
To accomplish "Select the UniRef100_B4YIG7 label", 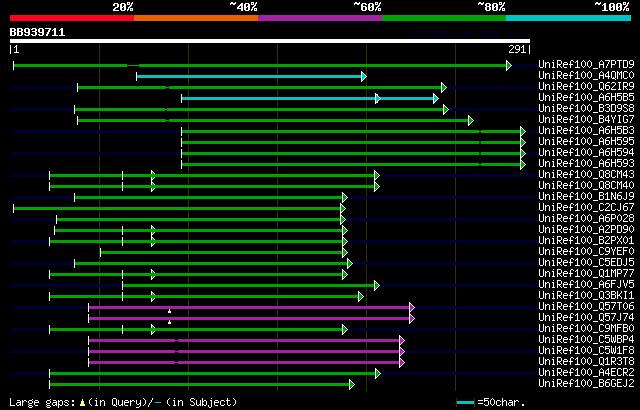I will 586,120.
